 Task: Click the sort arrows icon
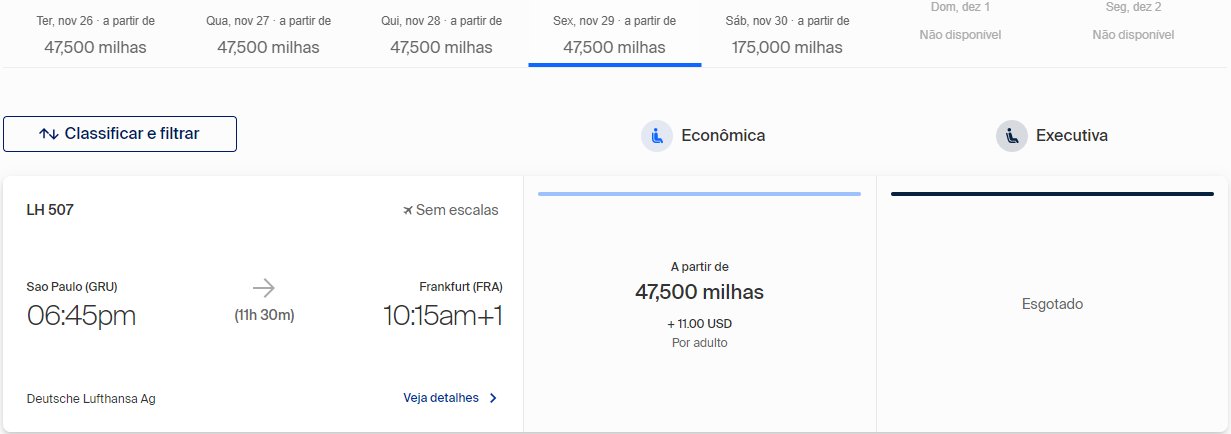coord(49,134)
